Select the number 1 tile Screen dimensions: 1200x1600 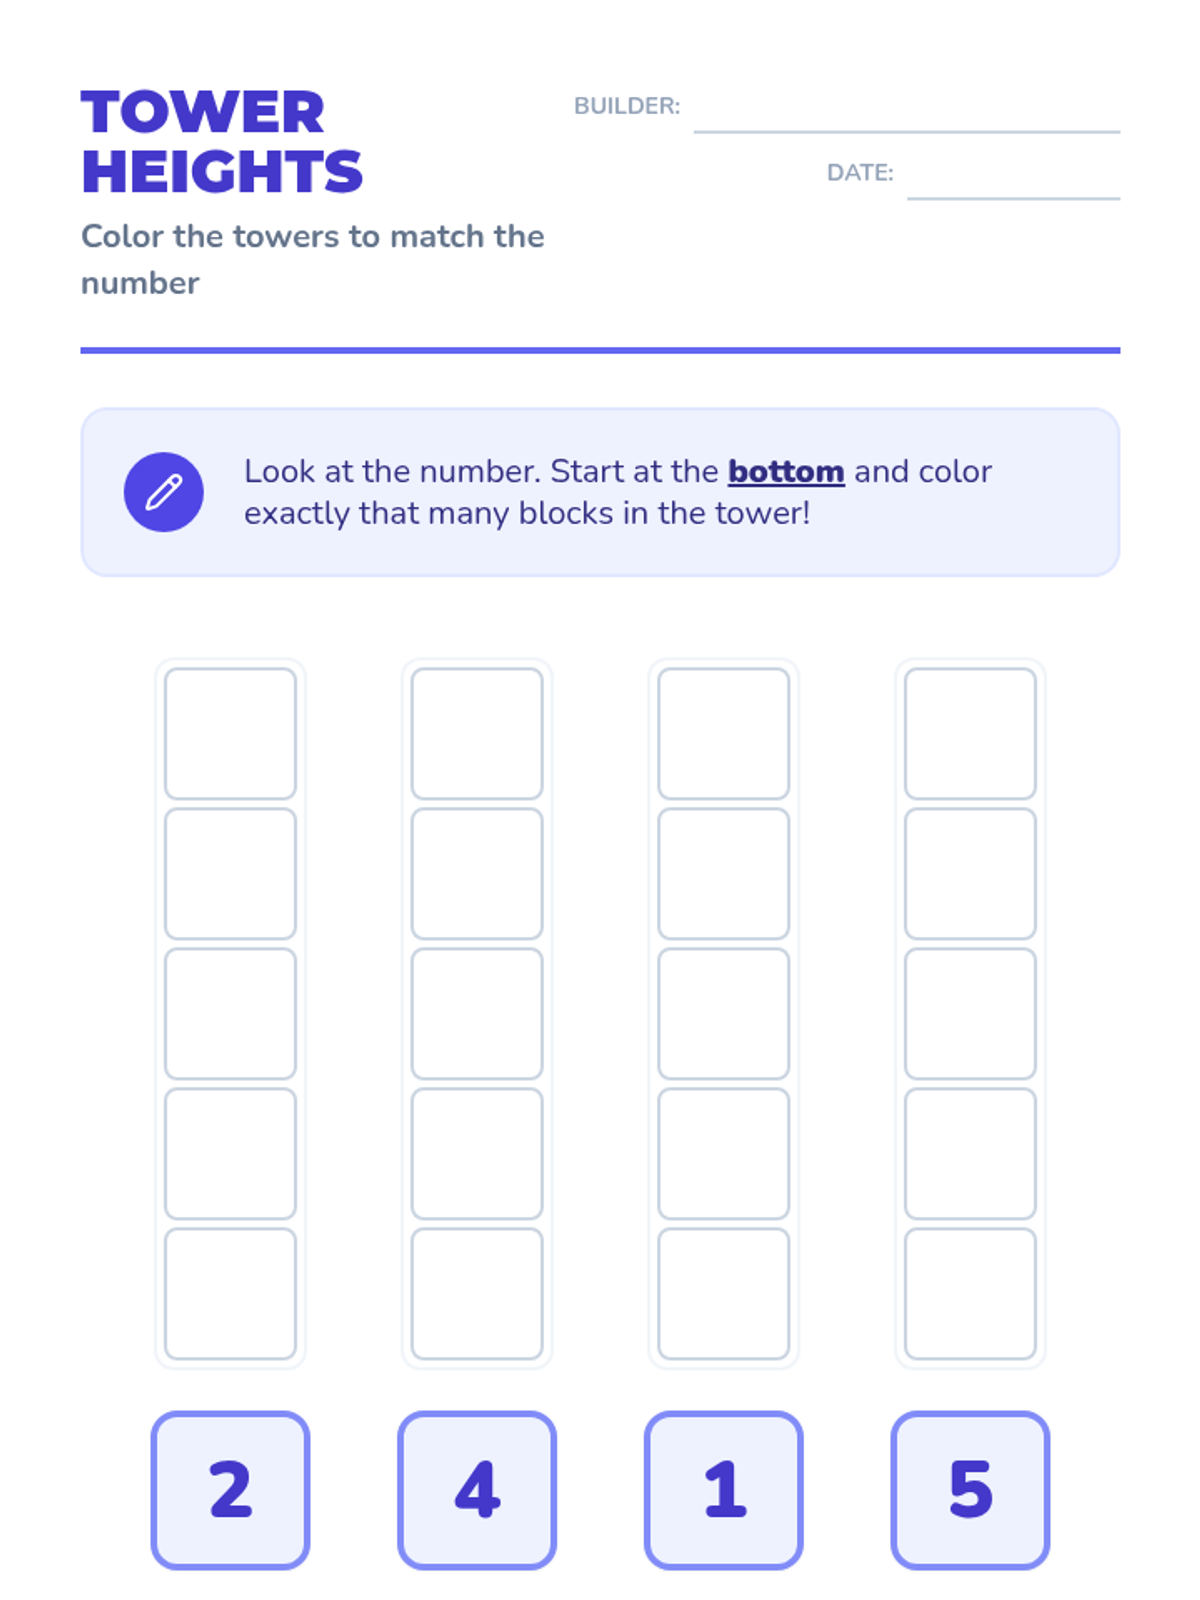[724, 1490]
